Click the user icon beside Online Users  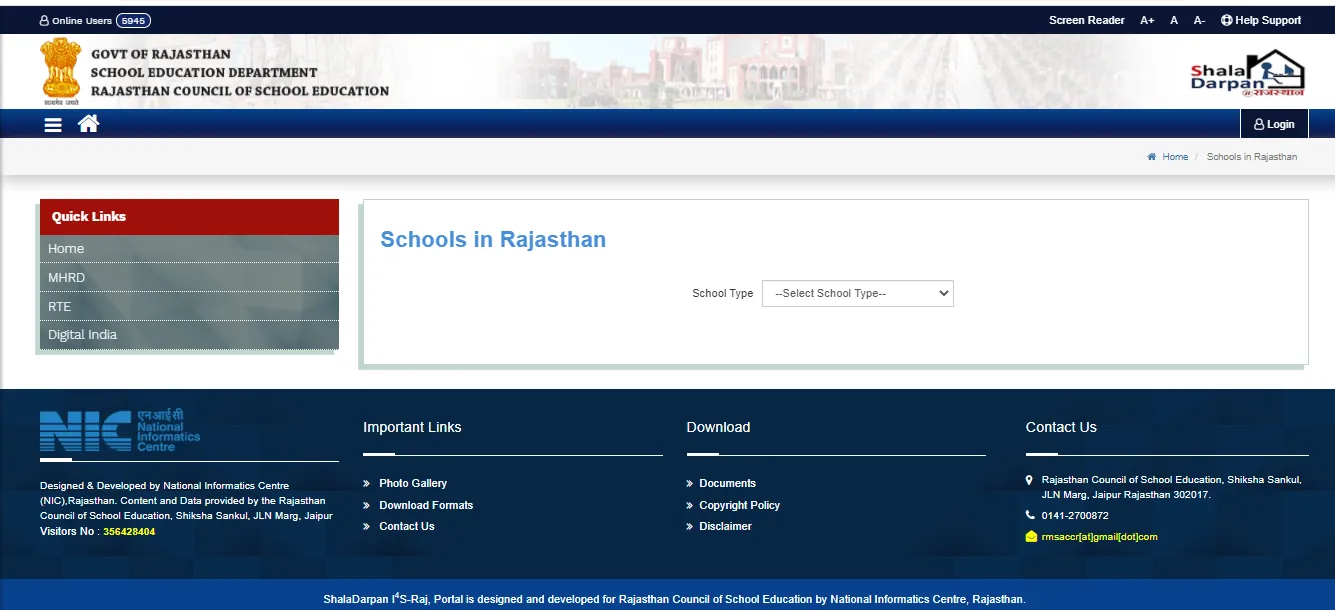[x=44, y=20]
